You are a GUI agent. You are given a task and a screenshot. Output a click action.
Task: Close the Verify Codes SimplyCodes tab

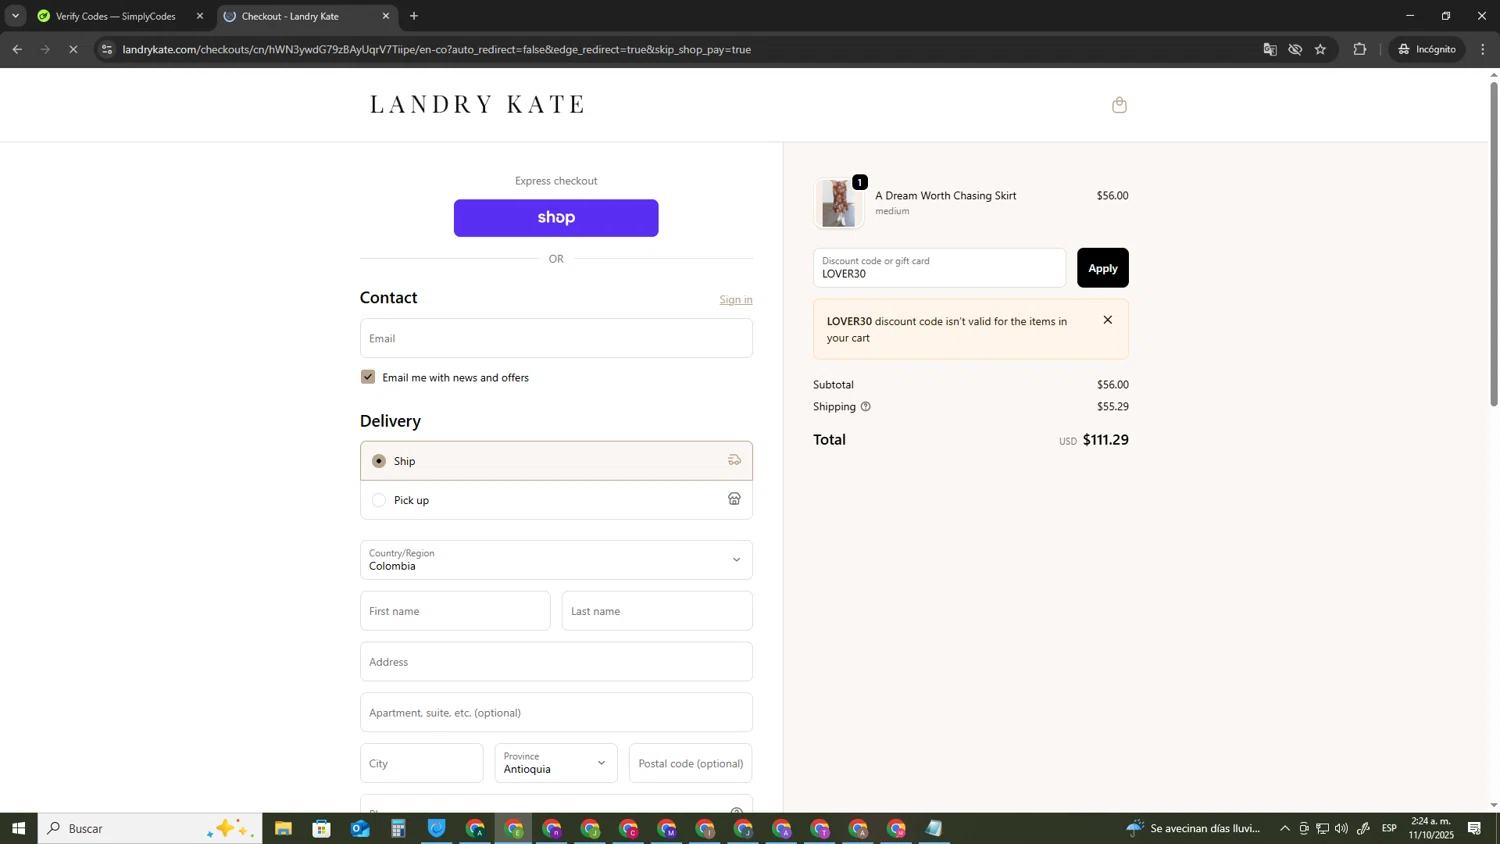tap(199, 16)
